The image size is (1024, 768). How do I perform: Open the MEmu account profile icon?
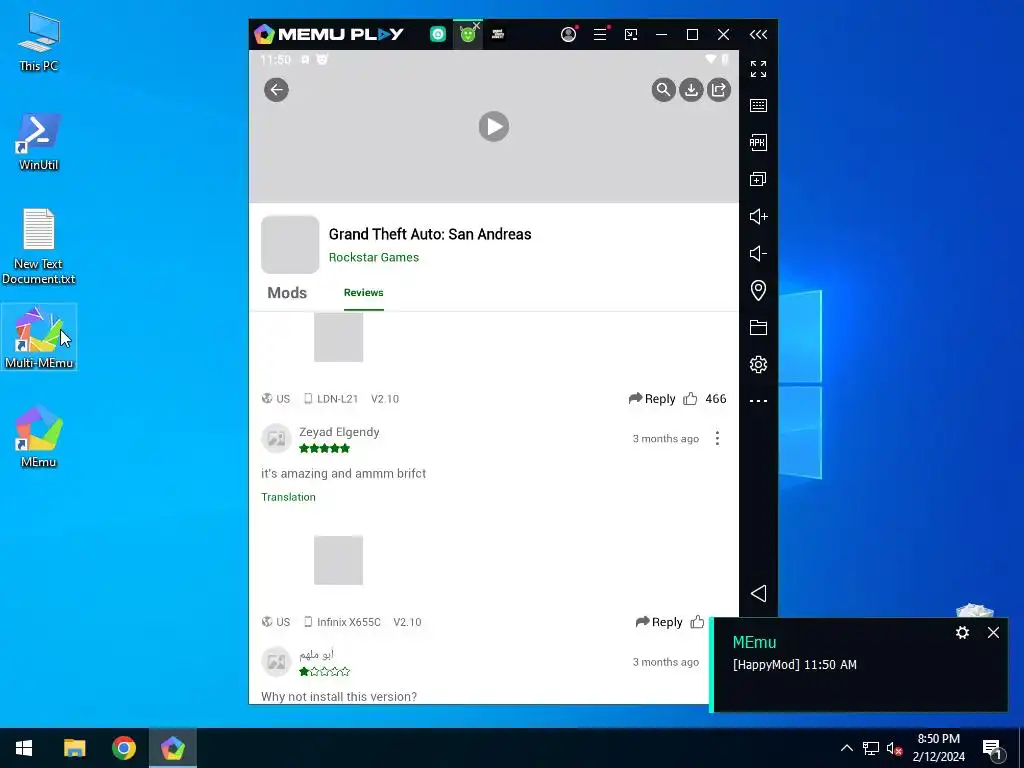(568, 35)
